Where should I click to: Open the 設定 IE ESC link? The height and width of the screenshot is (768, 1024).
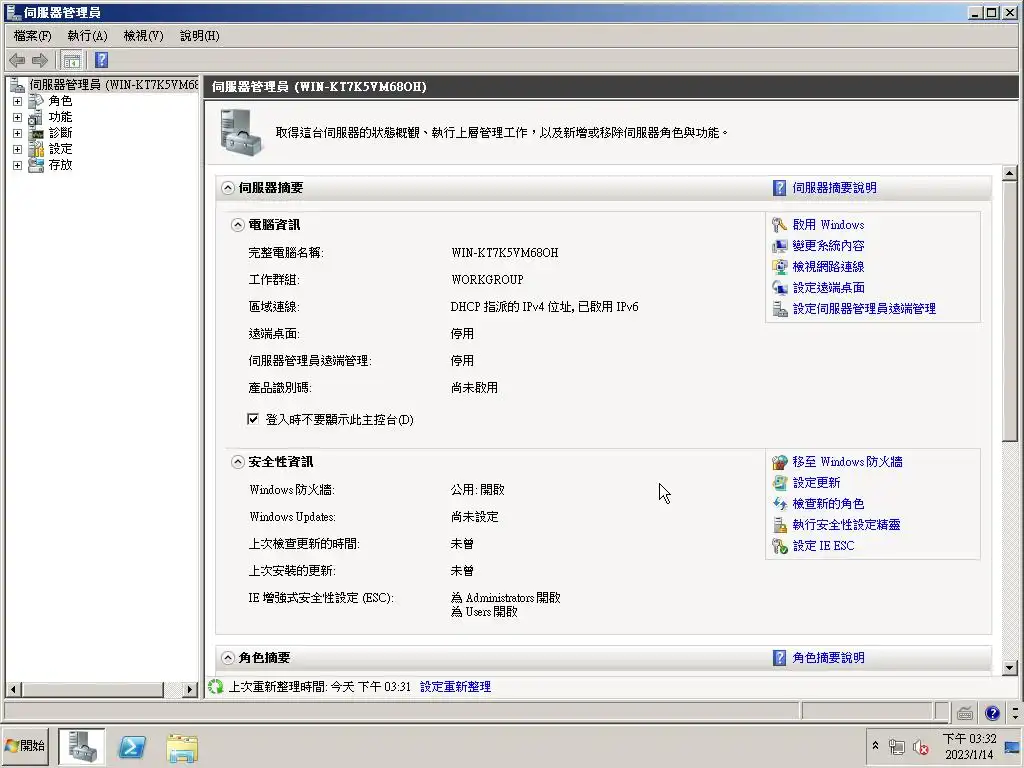[823, 545]
